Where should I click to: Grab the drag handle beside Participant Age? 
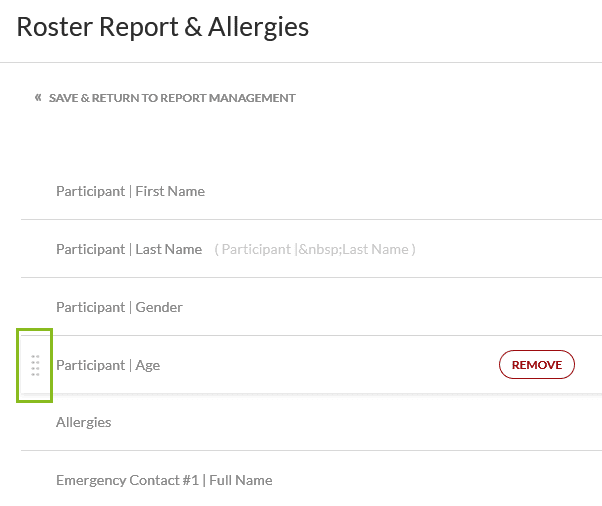tap(35, 365)
